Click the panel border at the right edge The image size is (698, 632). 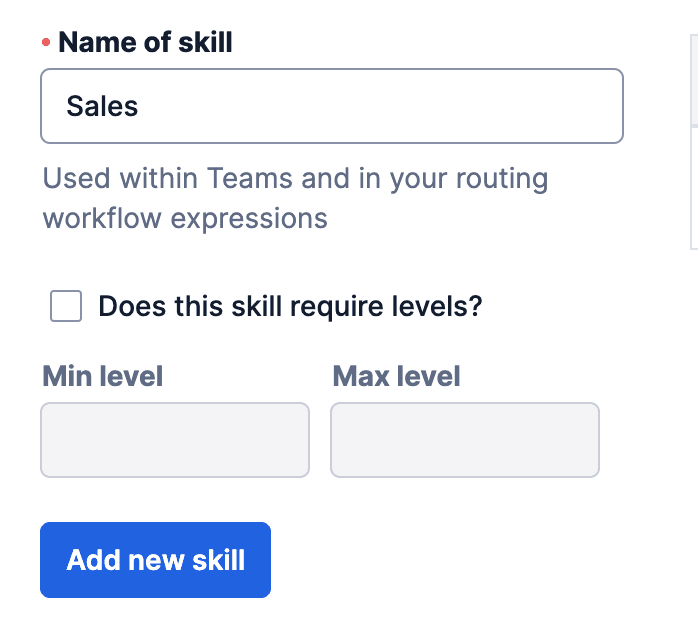[x=692, y=140]
